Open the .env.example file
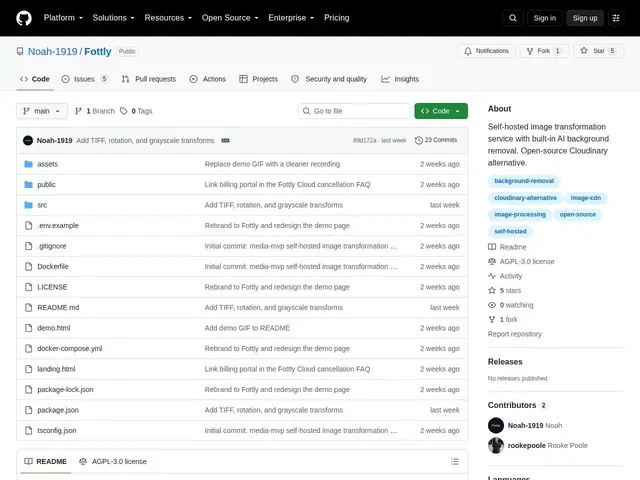 click(x=58, y=225)
